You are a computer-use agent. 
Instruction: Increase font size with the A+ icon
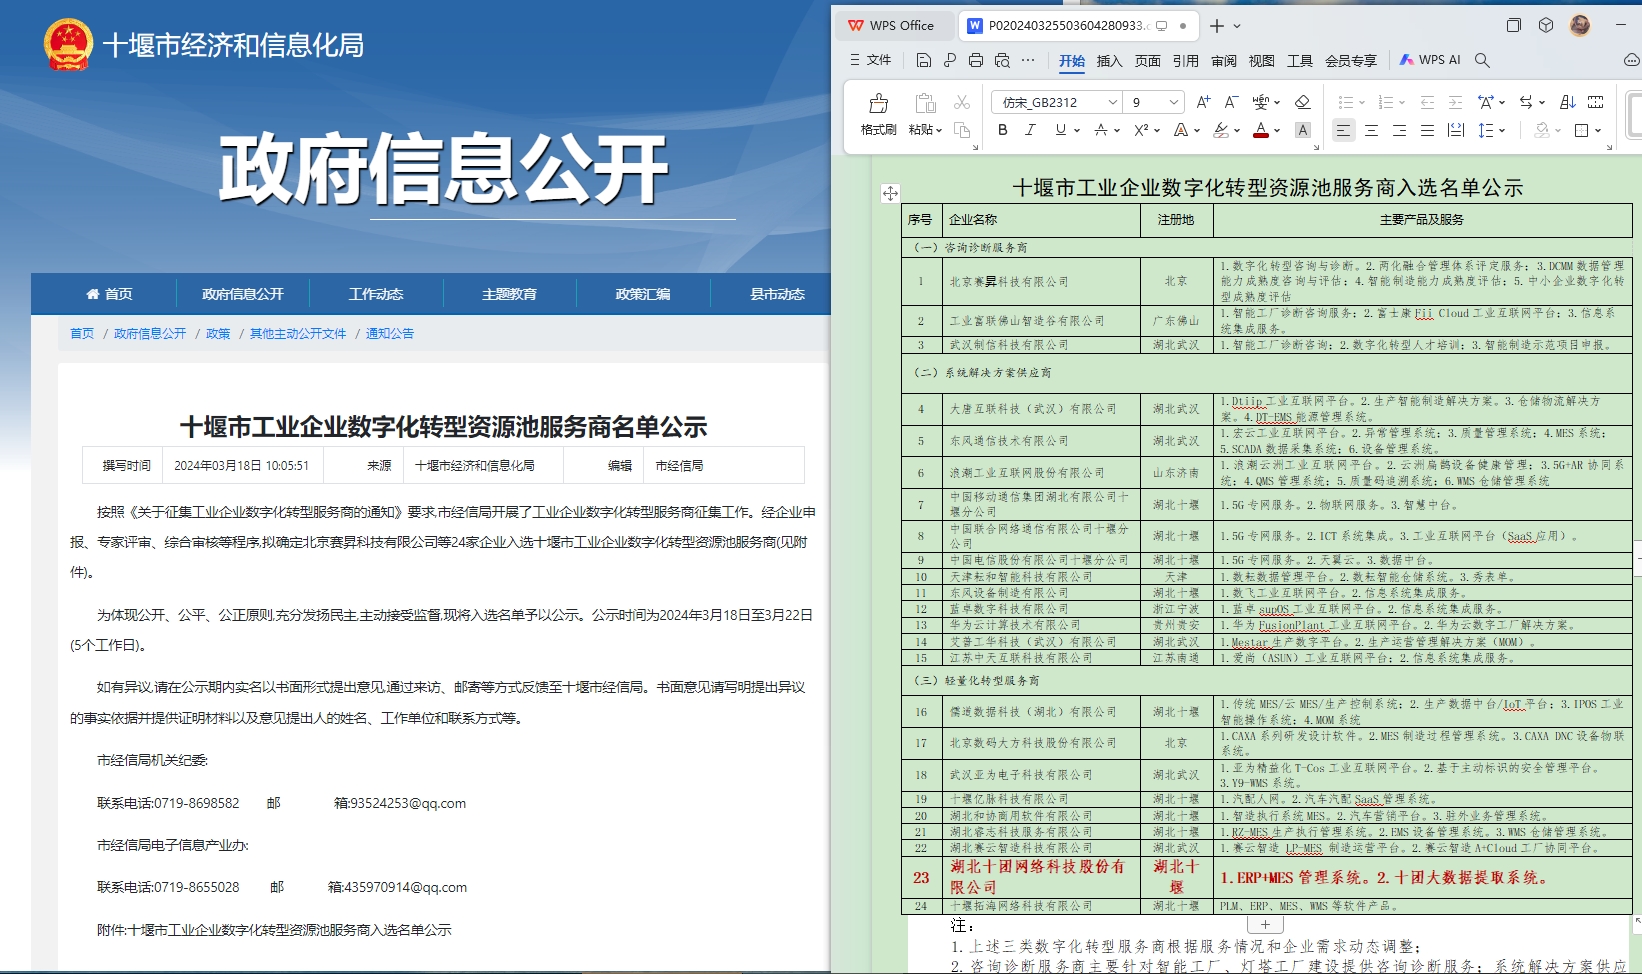[x=1203, y=102]
